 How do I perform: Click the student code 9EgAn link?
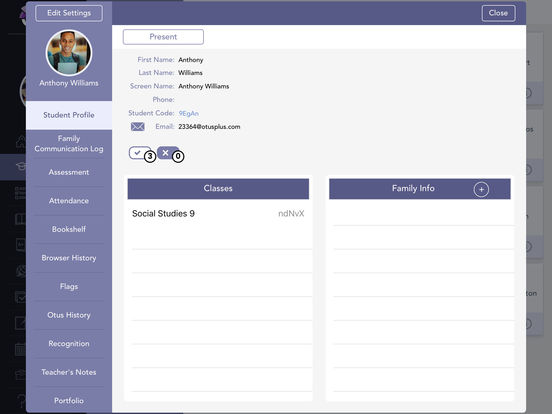click(x=188, y=113)
